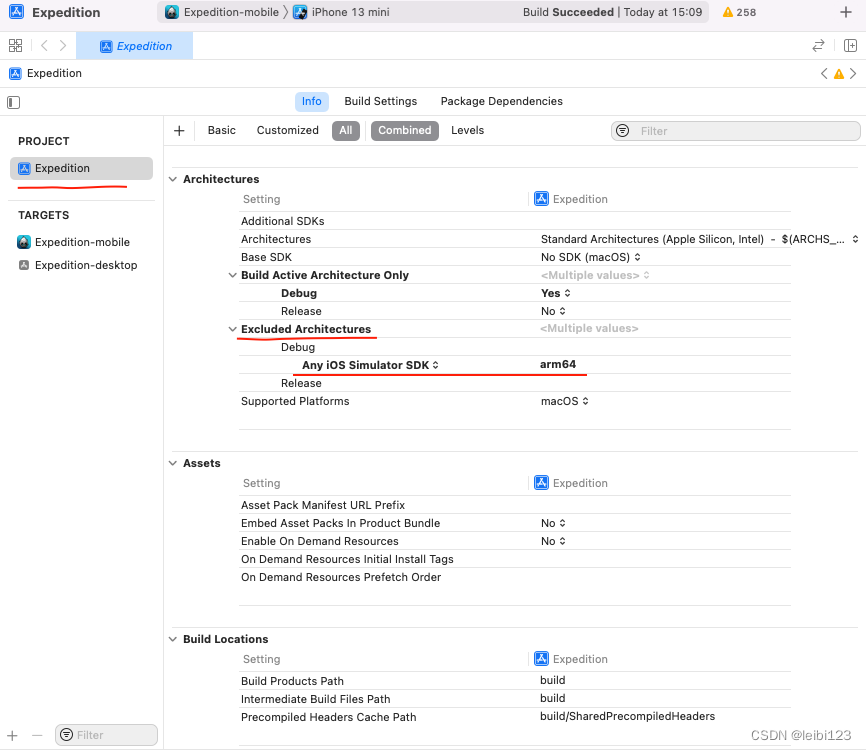
Task: Go back with the left navigation arrow
Action: pos(44,46)
